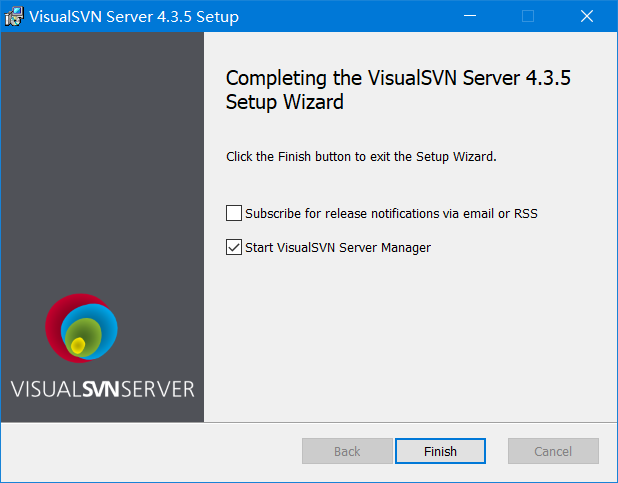Viewport: 618px width, 483px height.
Task: Click the Finish button
Action: 440,451
